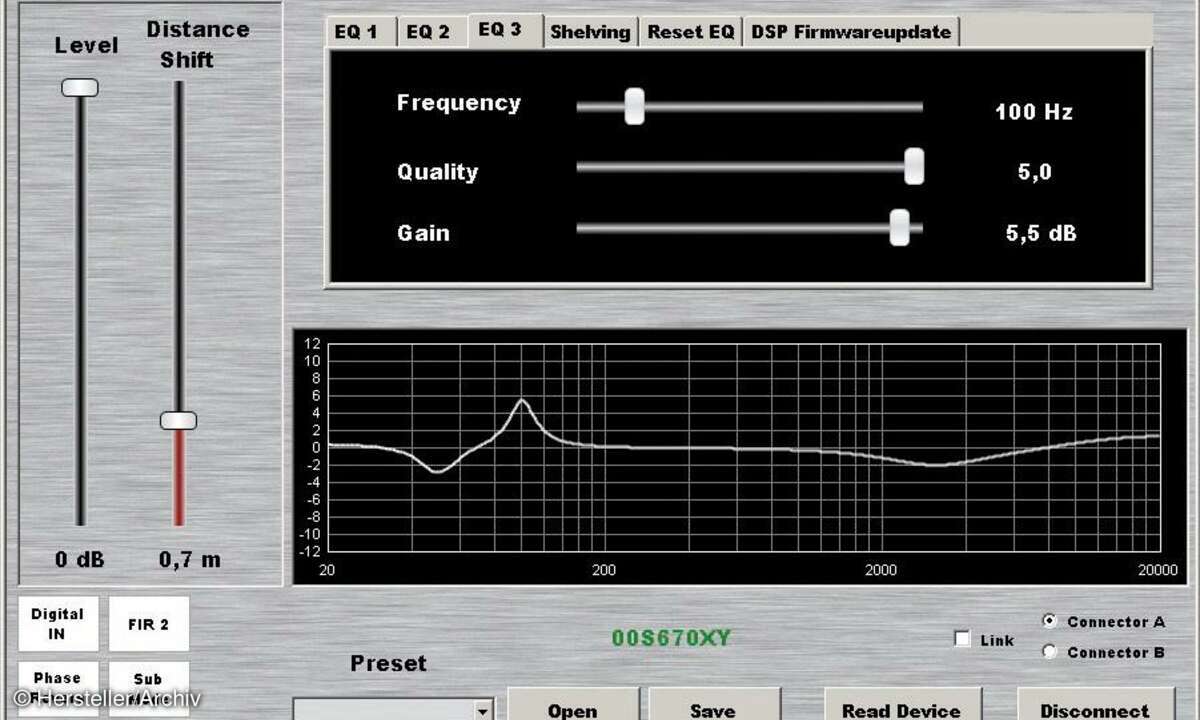Click the Frequency label
This screenshot has width=1200, height=720.
pyautogui.click(x=459, y=103)
